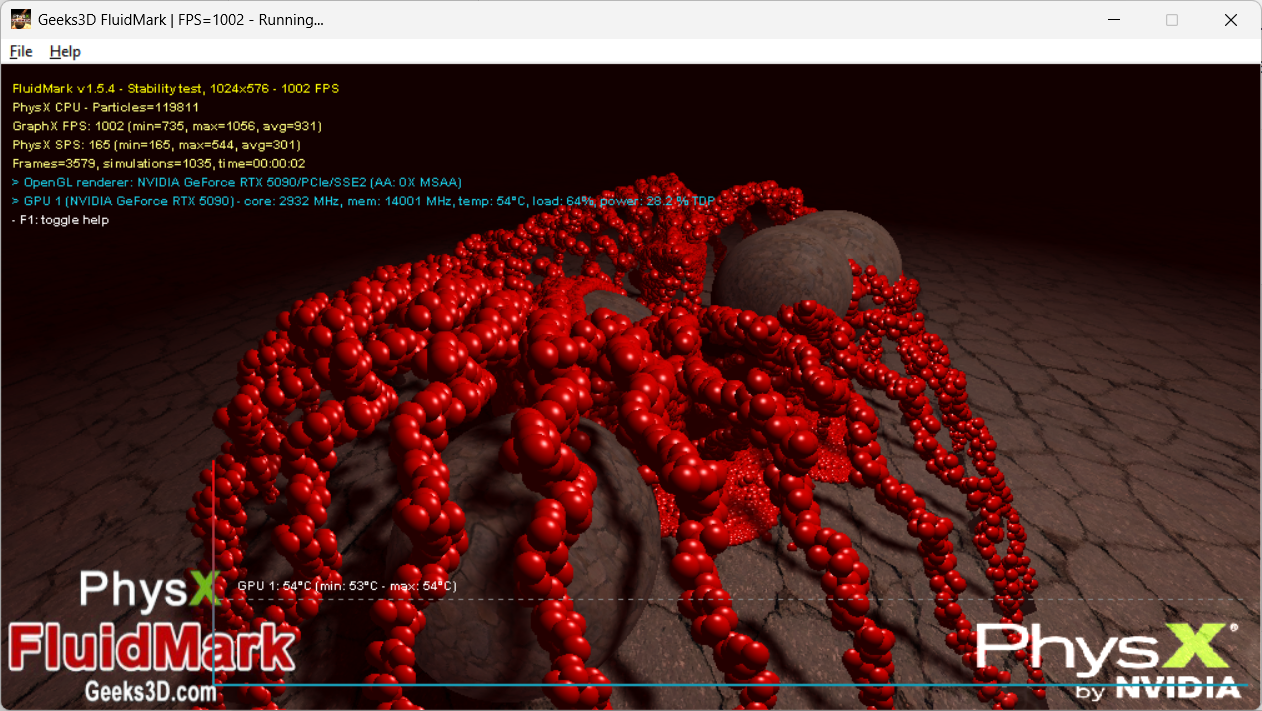This screenshot has height=711, width=1262.
Task: Click the 'F1: toggle help' hint
Action: coord(60,220)
